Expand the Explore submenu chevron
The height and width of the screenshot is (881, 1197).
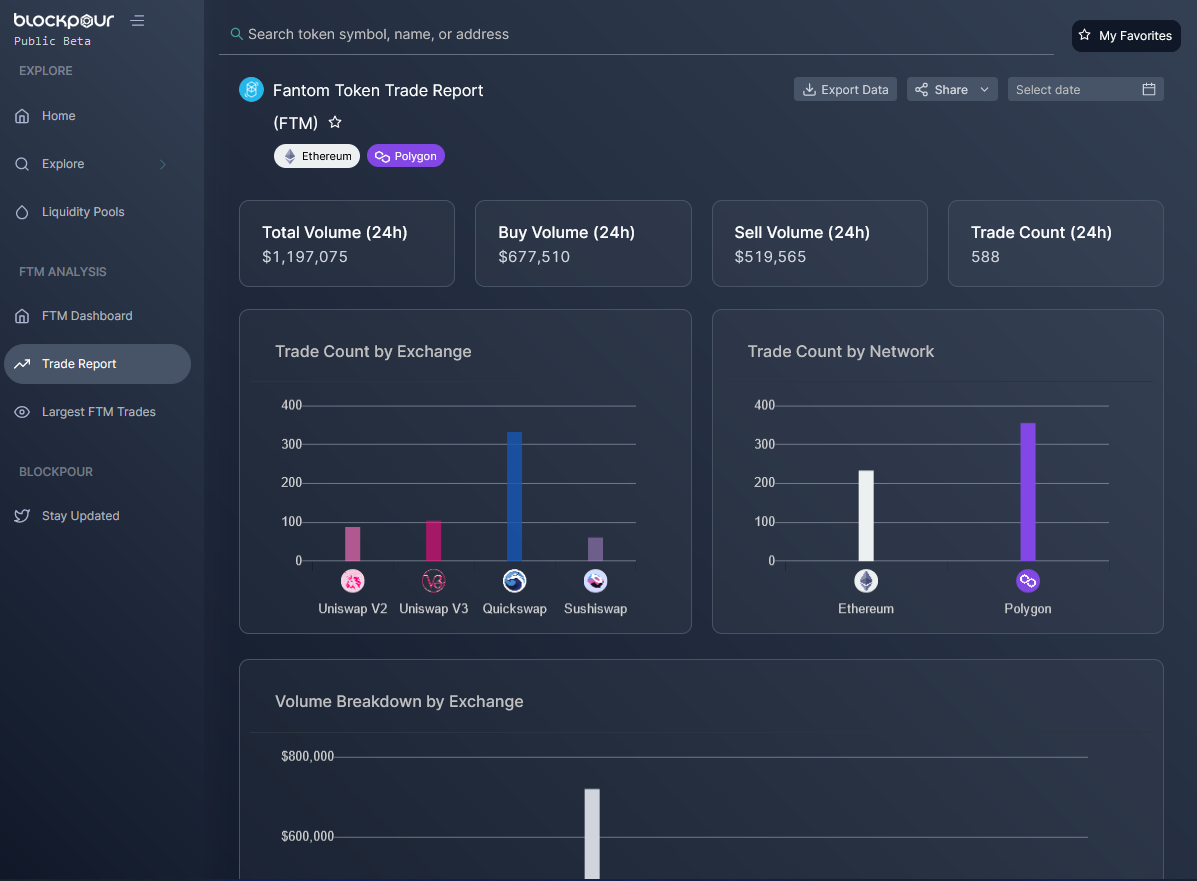coord(163,164)
